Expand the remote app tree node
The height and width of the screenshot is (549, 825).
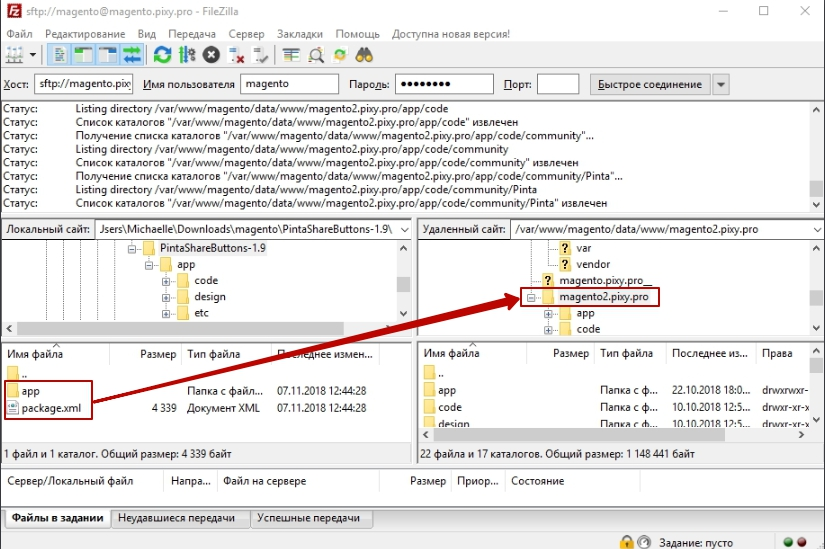548,314
